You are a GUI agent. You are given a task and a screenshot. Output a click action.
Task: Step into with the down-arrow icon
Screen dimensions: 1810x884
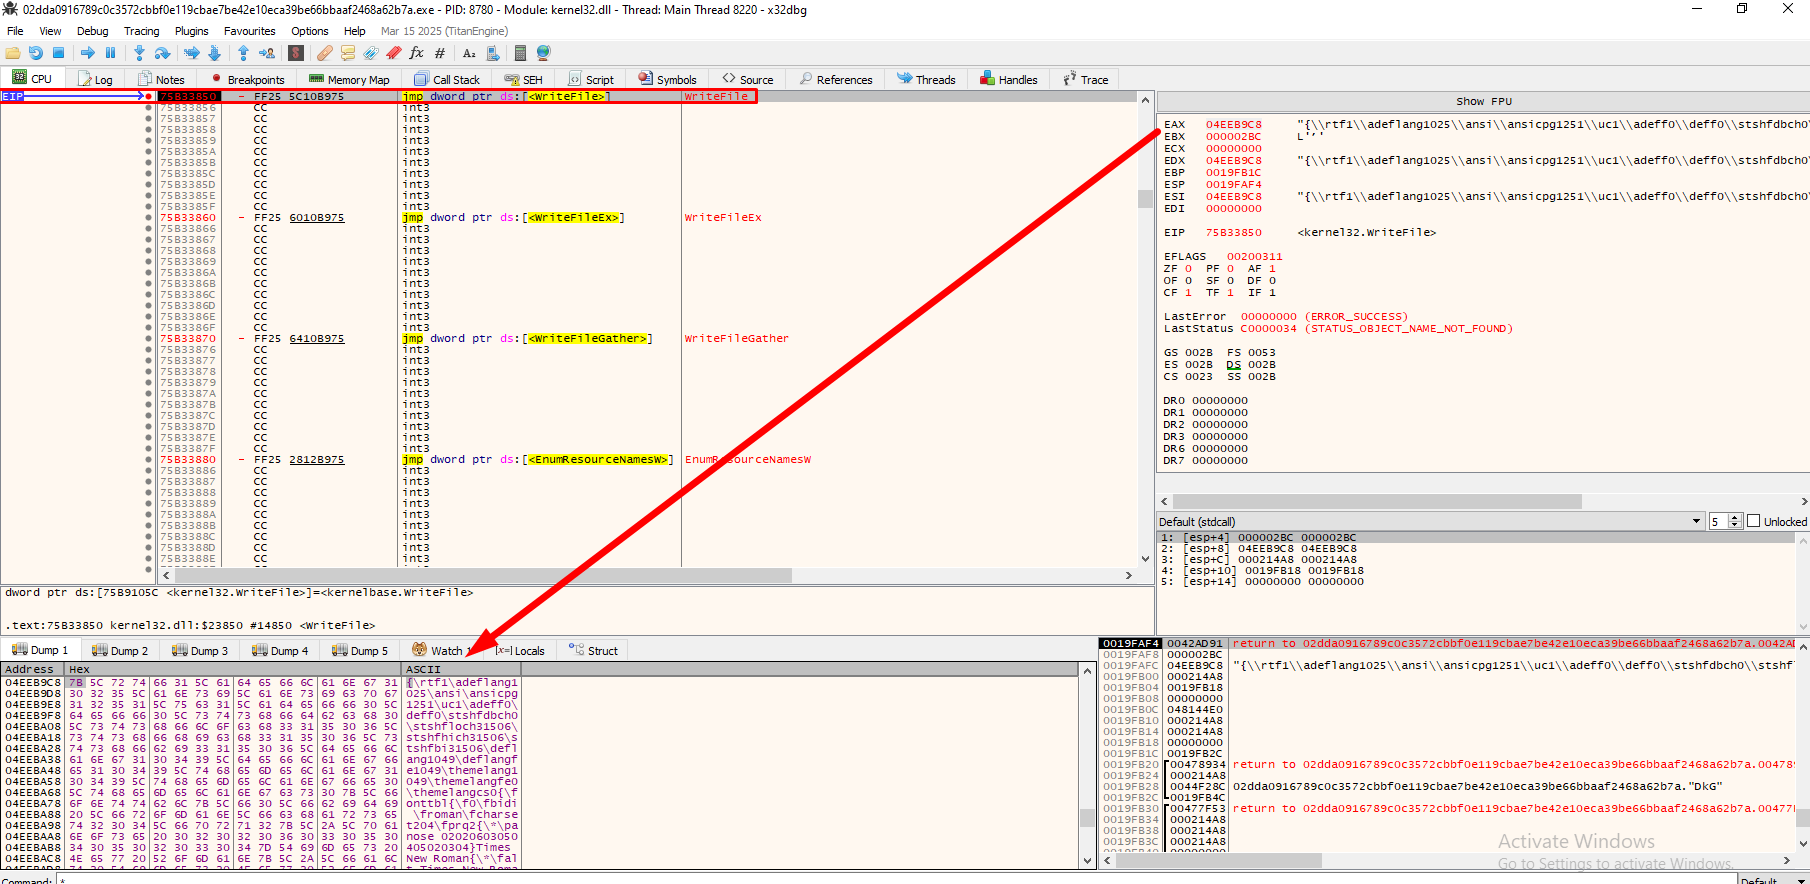click(139, 53)
